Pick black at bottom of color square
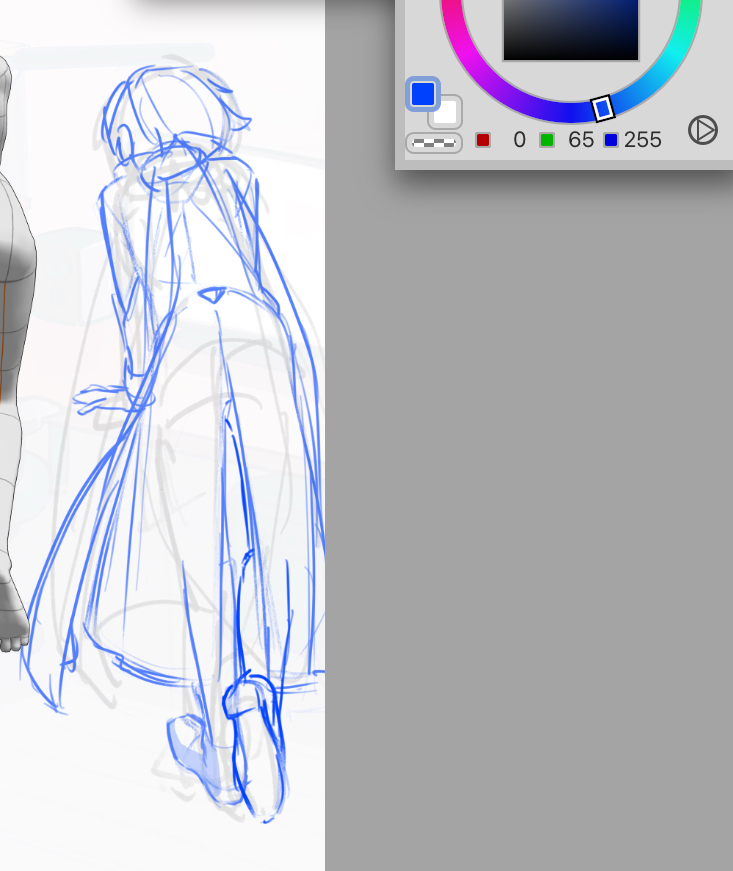Image resolution: width=733 pixels, height=871 pixels. pyautogui.click(x=570, y=54)
